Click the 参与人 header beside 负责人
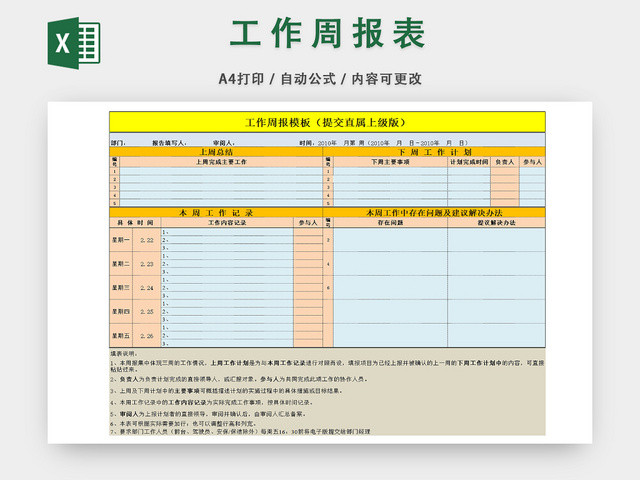Viewport: 640px width, 480px height. click(532, 162)
